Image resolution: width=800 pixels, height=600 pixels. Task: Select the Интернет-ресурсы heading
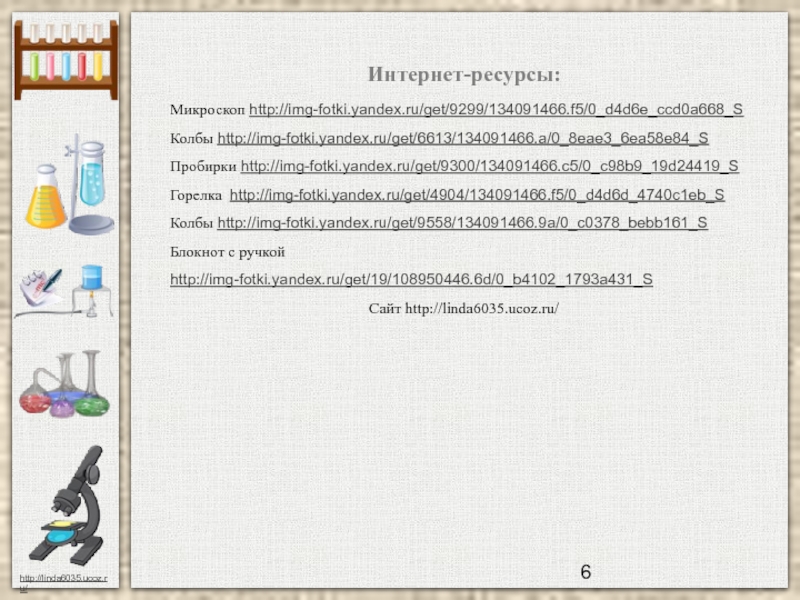[463, 76]
